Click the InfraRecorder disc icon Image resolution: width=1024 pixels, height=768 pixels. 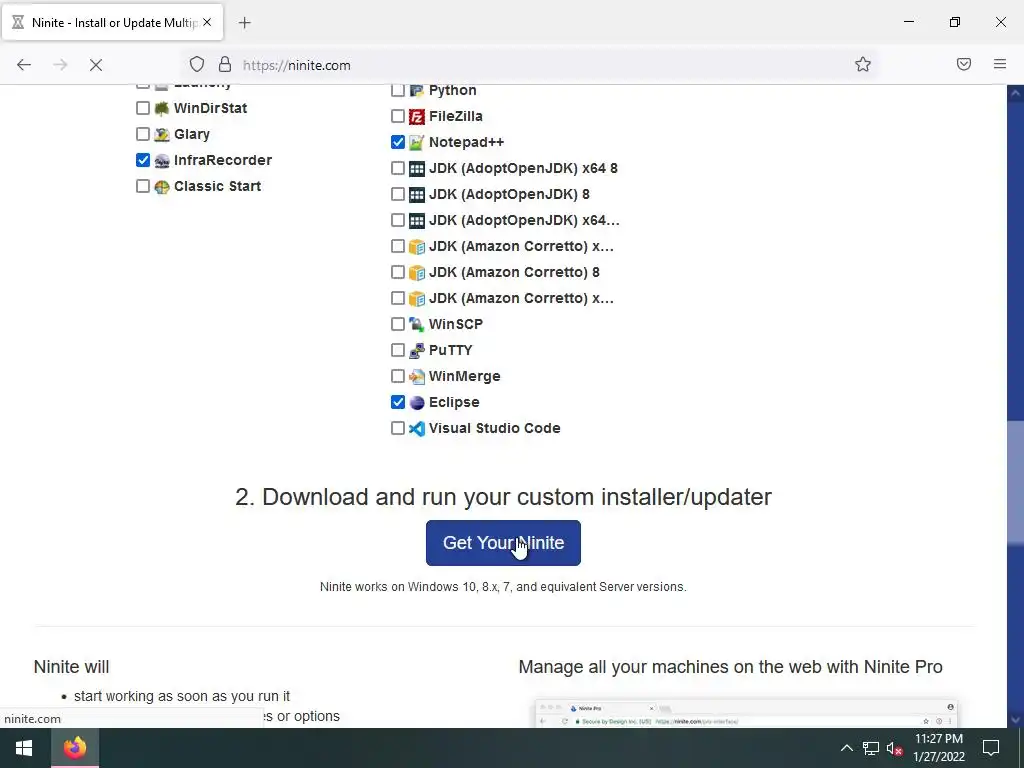(161, 161)
